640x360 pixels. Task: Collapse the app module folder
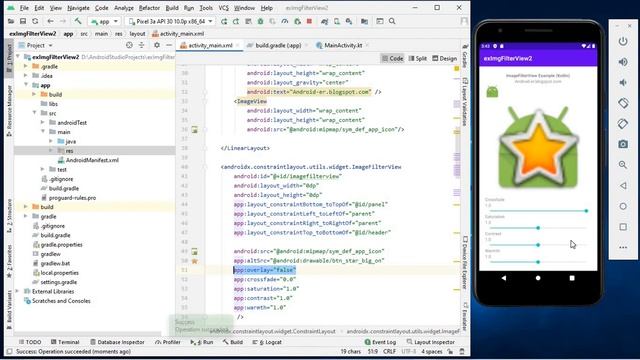point(26,85)
